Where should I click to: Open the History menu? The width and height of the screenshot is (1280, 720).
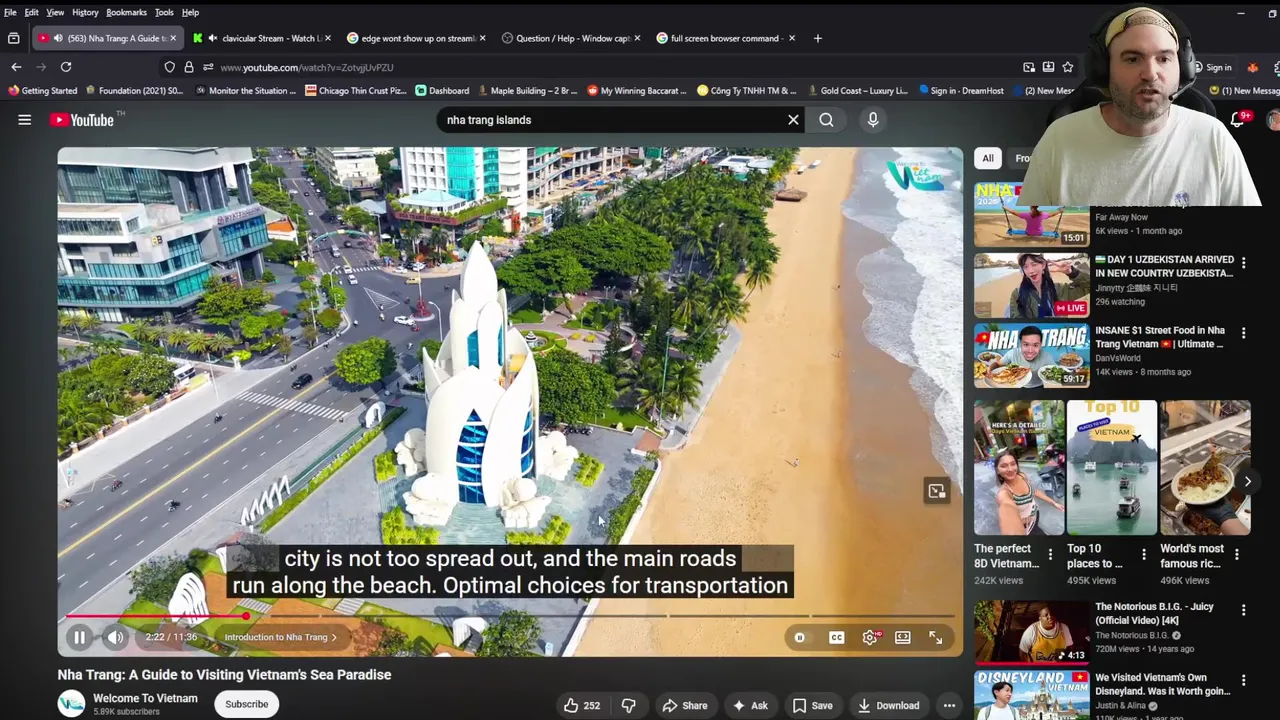pyautogui.click(x=85, y=12)
